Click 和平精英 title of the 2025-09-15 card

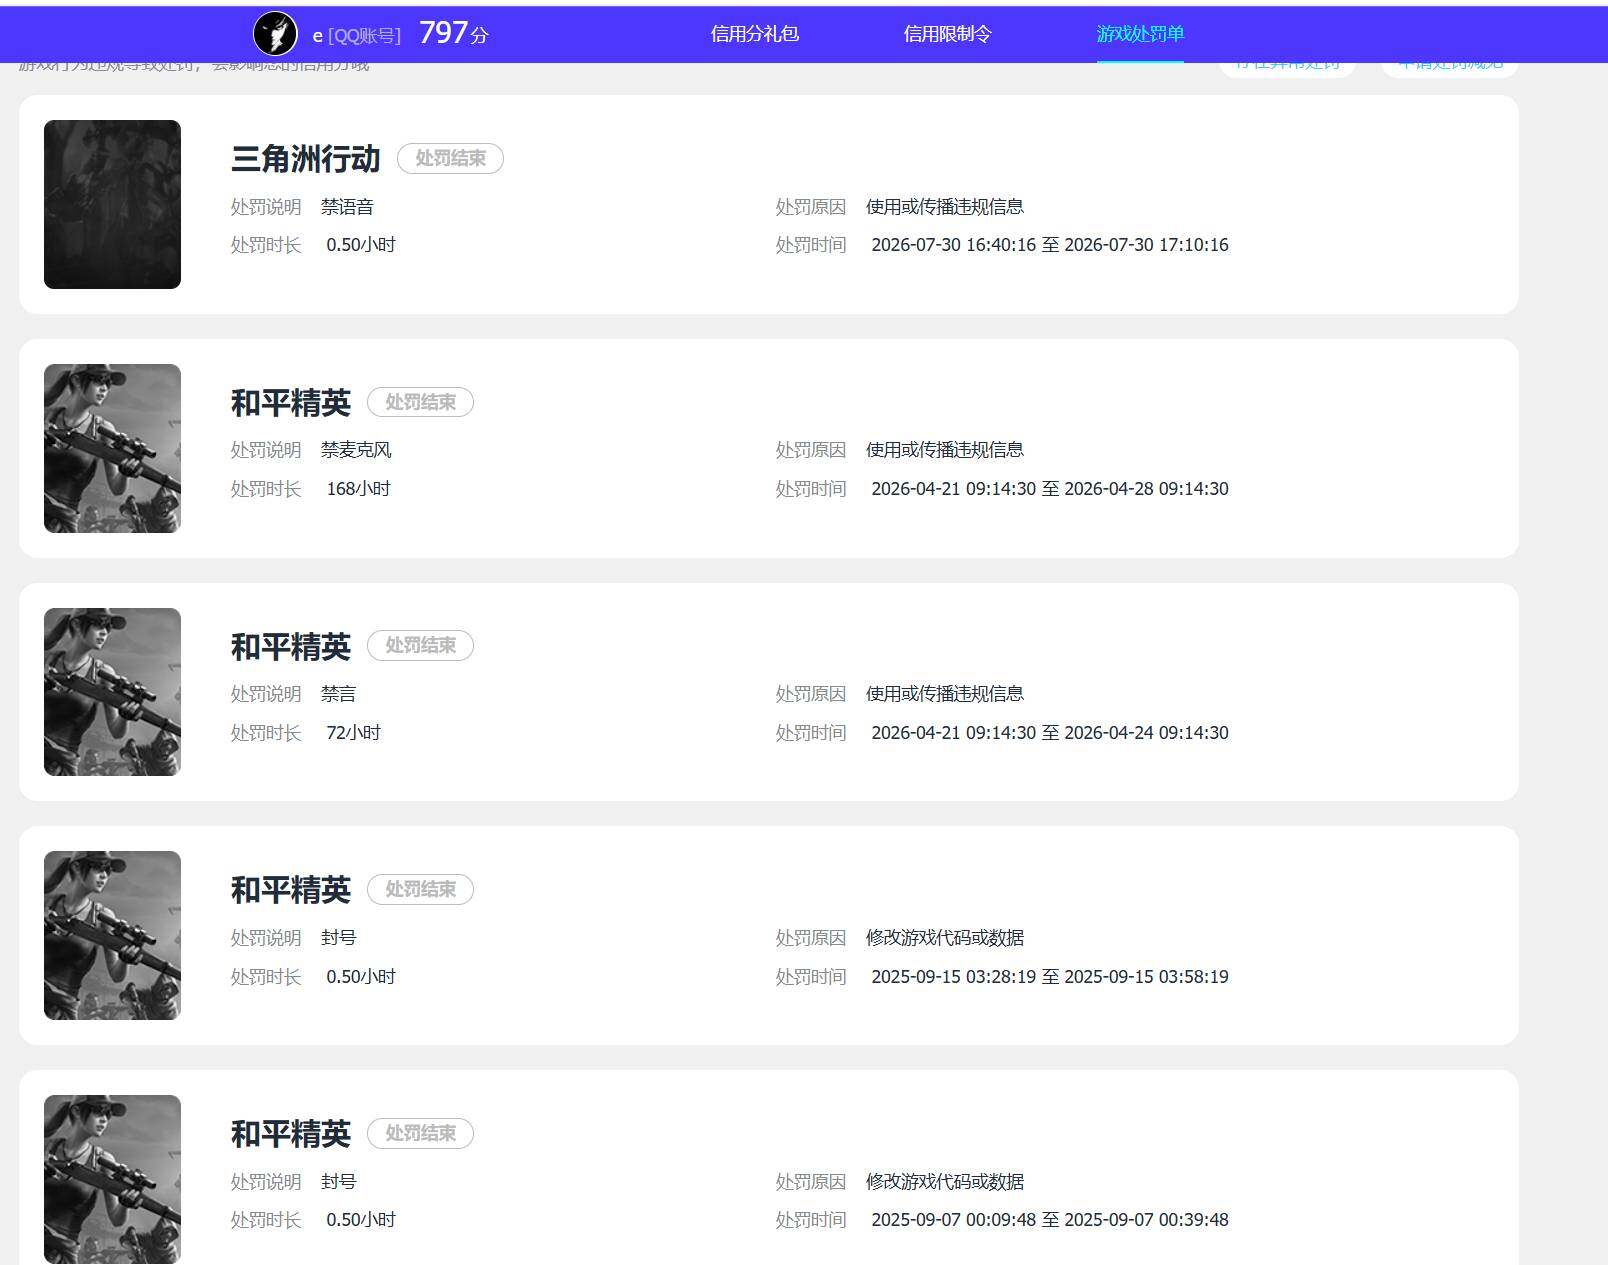(291, 890)
